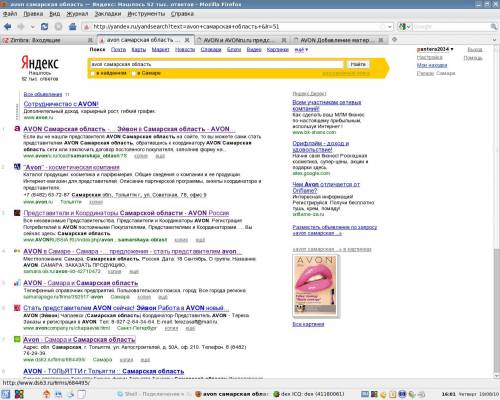Screen dimensions: 500x400
Task: Click the Firefox icon of the avon taskbar entry
Action: tap(198, 394)
